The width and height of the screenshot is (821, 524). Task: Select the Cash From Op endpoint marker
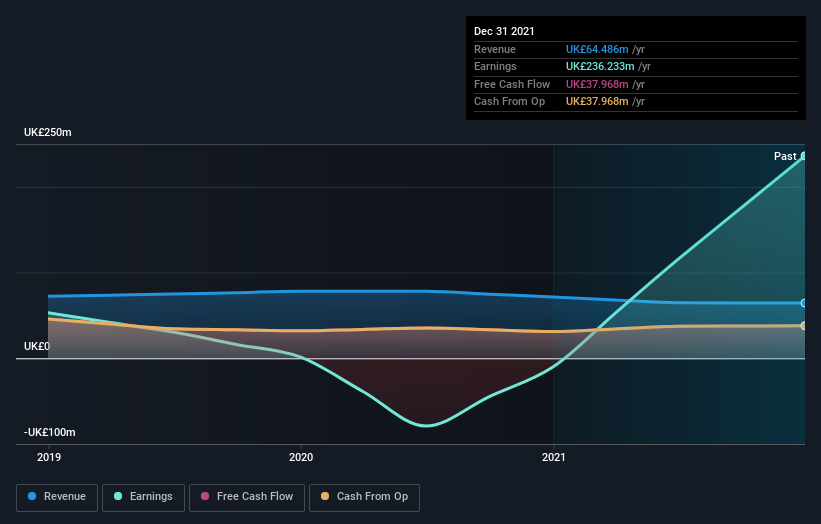[x=804, y=326]
